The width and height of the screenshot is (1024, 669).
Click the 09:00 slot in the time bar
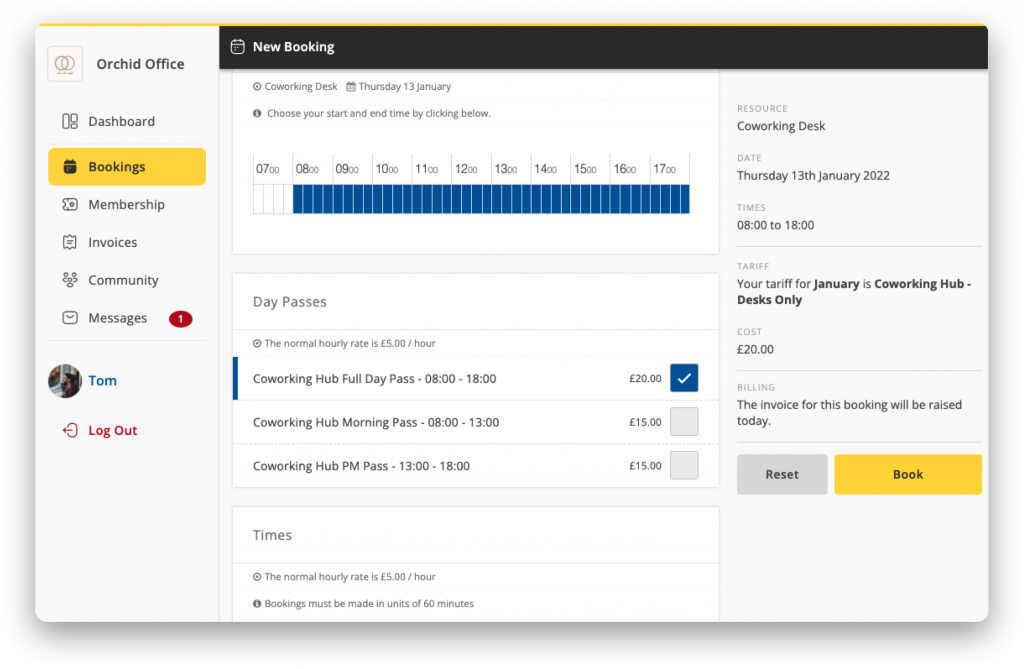[x=352, y=199]
